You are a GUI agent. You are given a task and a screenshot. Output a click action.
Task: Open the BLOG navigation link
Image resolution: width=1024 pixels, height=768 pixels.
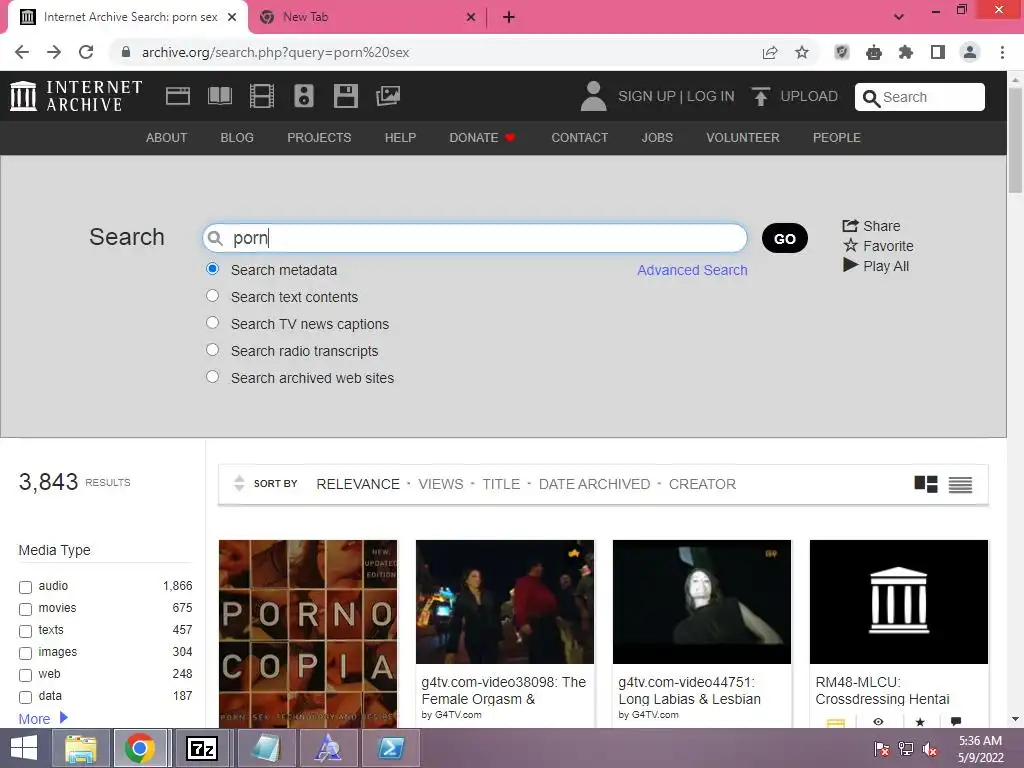237,138
